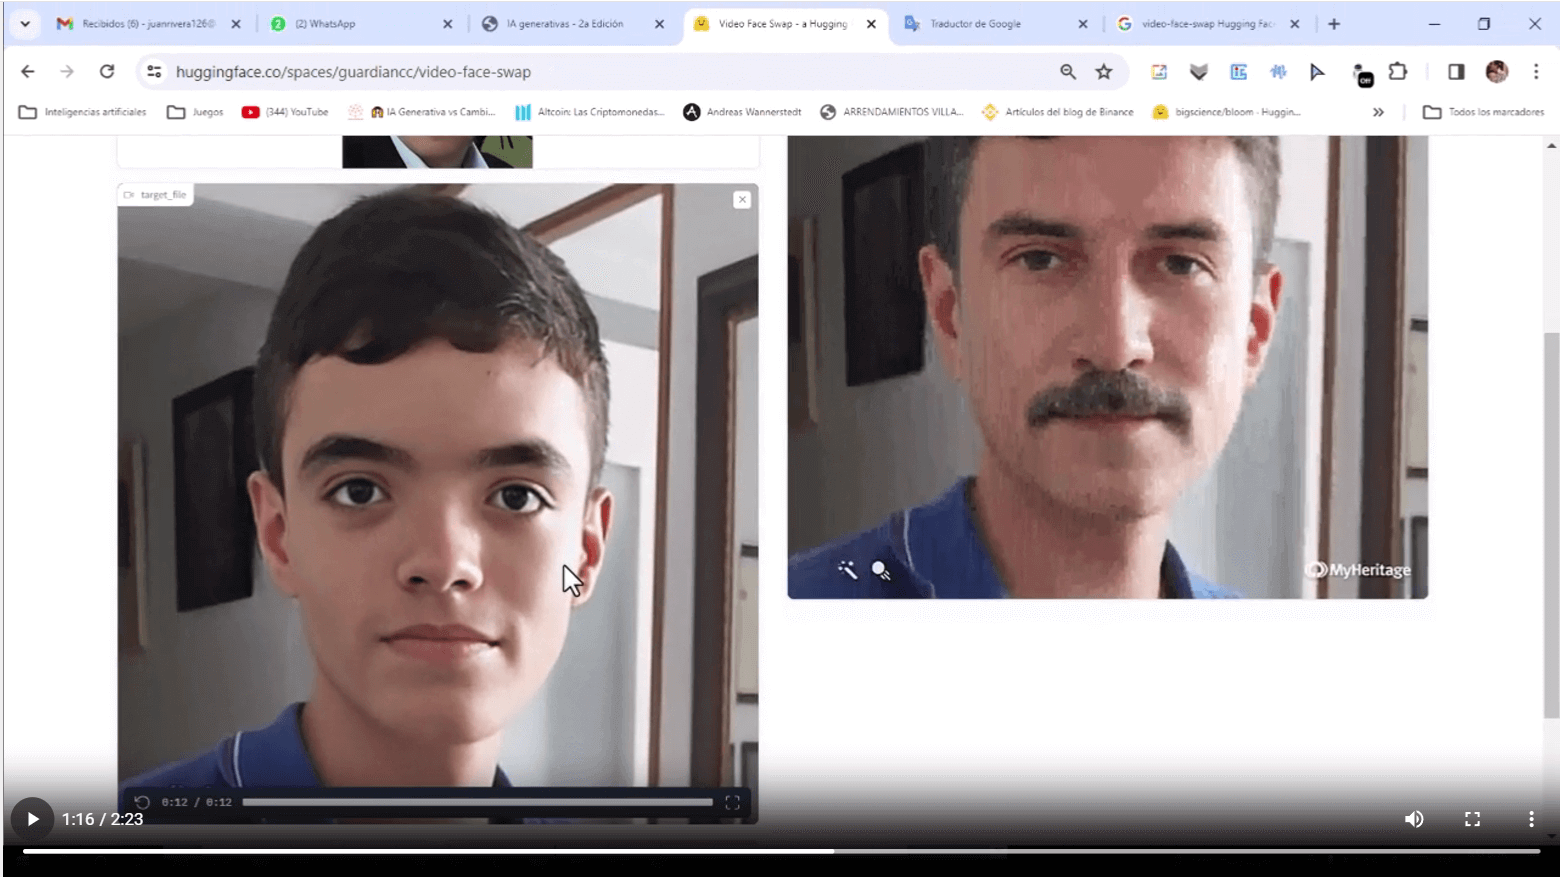Enter fullscreen on outer video player
1560x877 pixels.
1472,819
